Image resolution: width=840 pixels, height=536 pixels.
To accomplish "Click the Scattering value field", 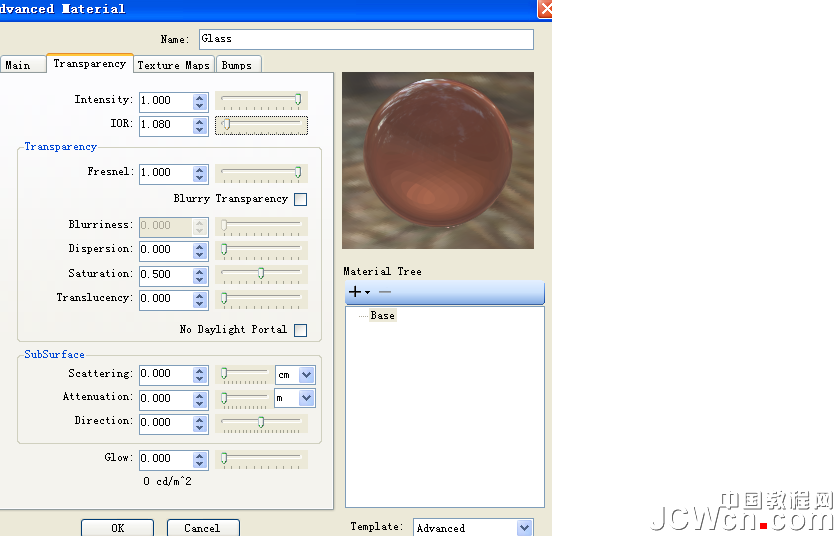I will coord(166,374).
